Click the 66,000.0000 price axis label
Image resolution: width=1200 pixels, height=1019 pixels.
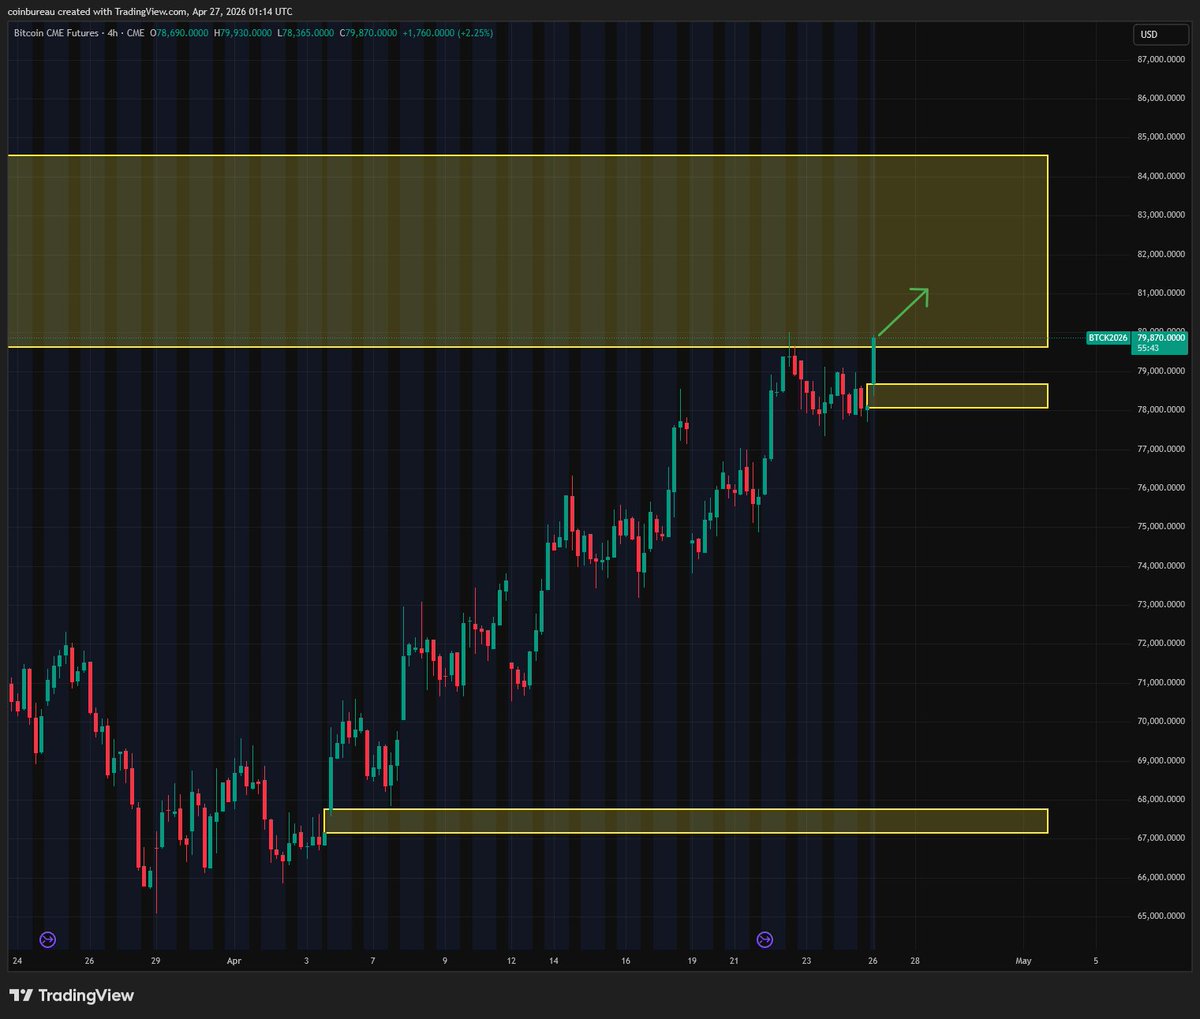point(1161,877)
